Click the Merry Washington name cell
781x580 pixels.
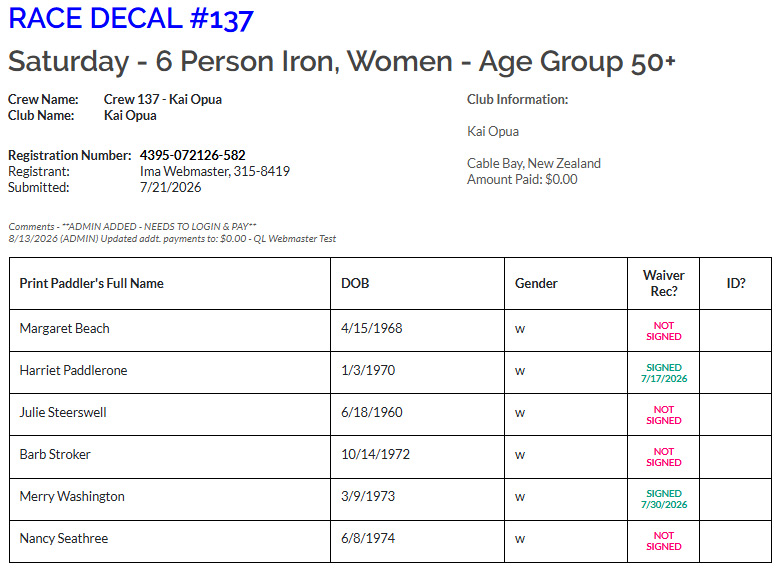pos(170,499)
